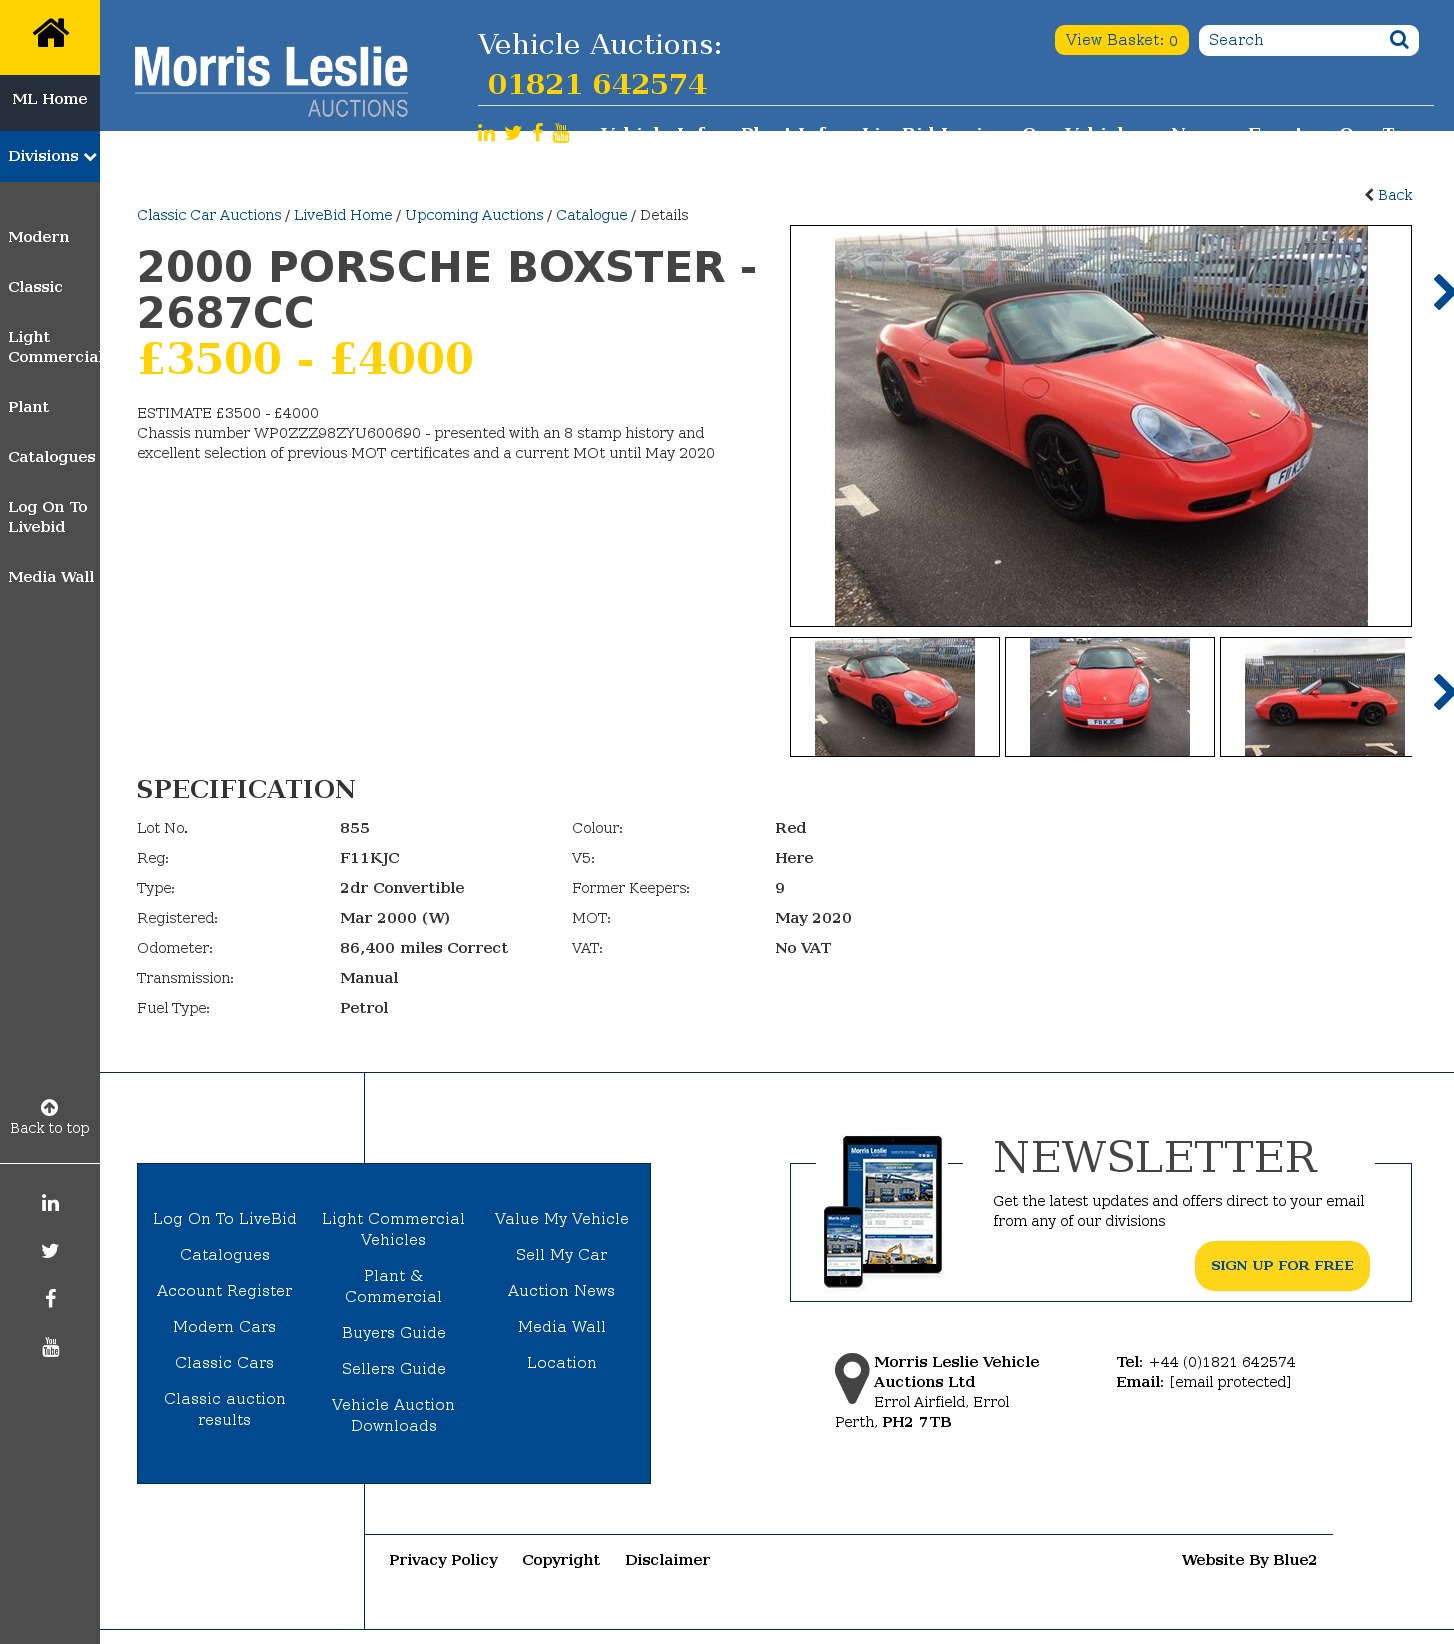The height and width of the screenshot is (1644, 1454).
Task: Open Catalogues in sidebar menu
Action: tap(52, 457)
